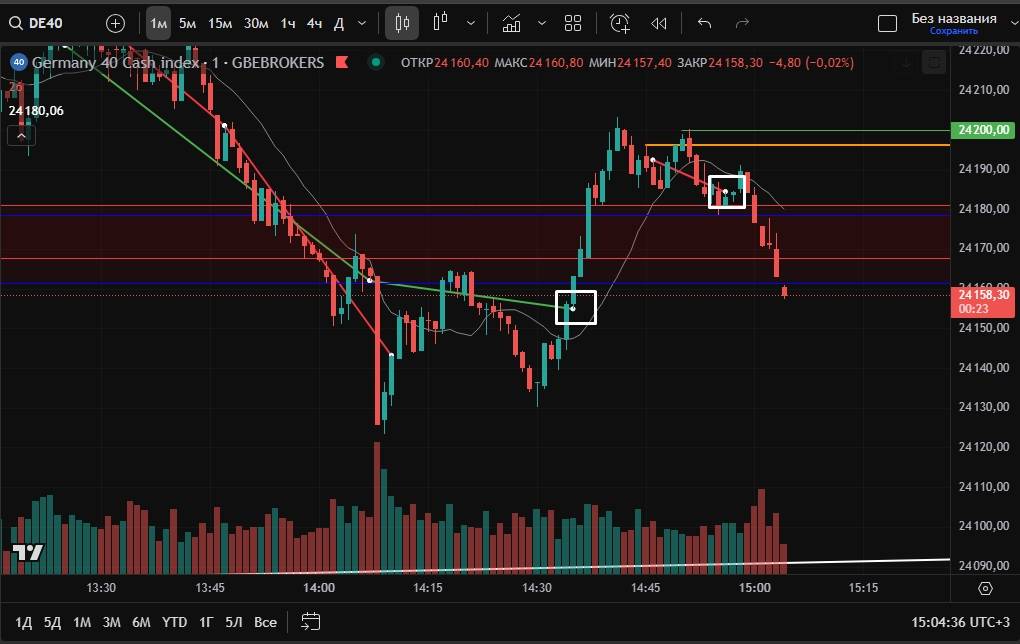Click the 15:04:36 UTC+3 timezone button

tap(961, 623)
